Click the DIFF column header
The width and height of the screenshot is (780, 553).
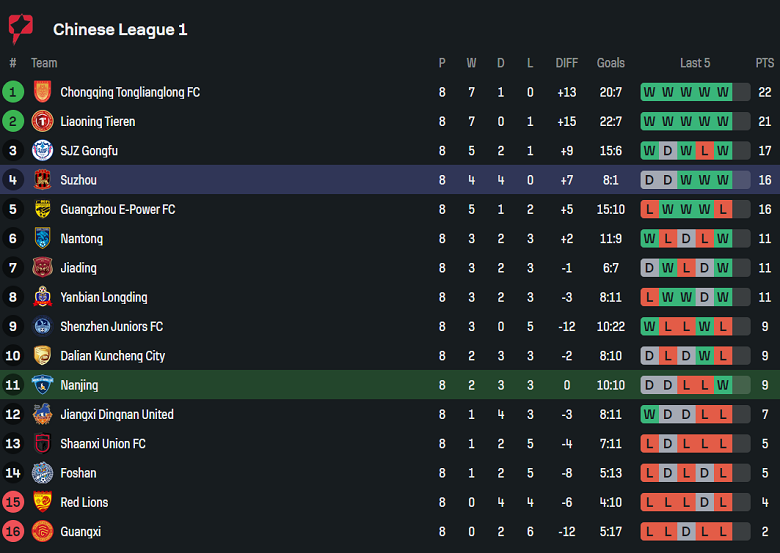pyautogui.click(x=567, y=63)
